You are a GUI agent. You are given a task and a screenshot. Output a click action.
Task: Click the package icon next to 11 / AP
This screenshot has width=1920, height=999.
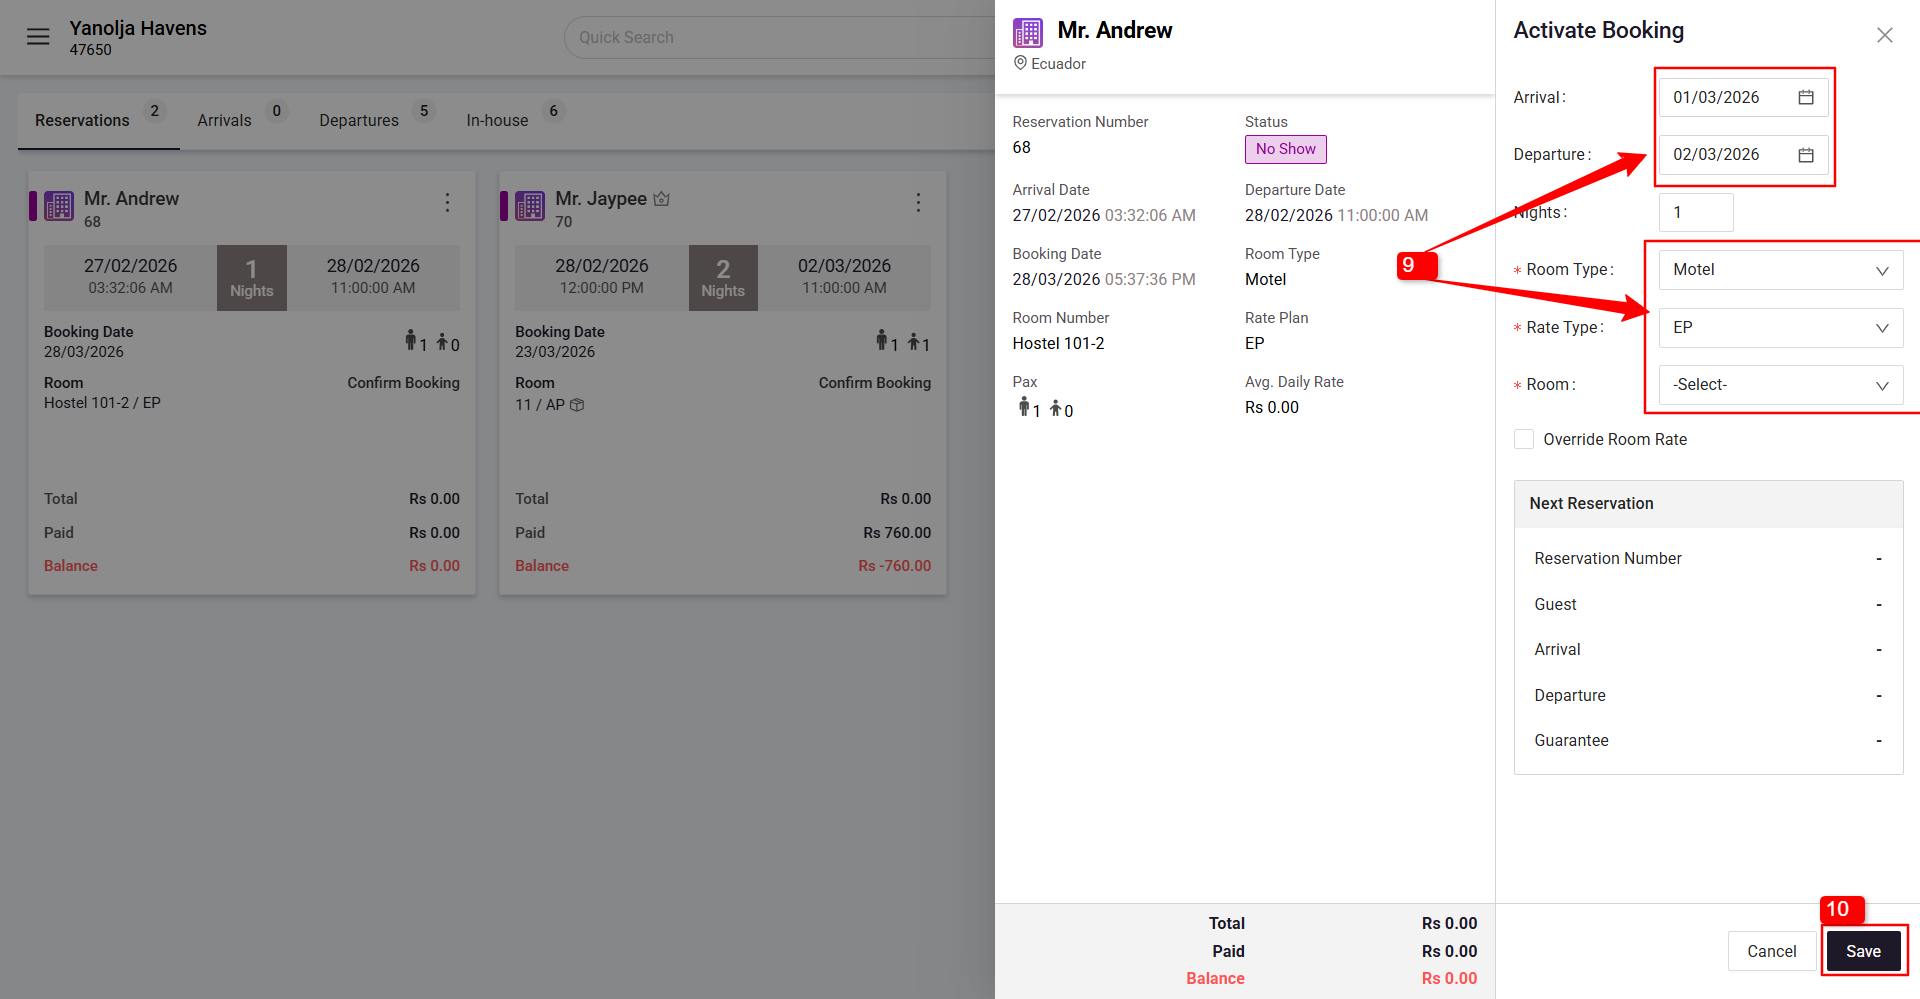[x=577, y=405]
